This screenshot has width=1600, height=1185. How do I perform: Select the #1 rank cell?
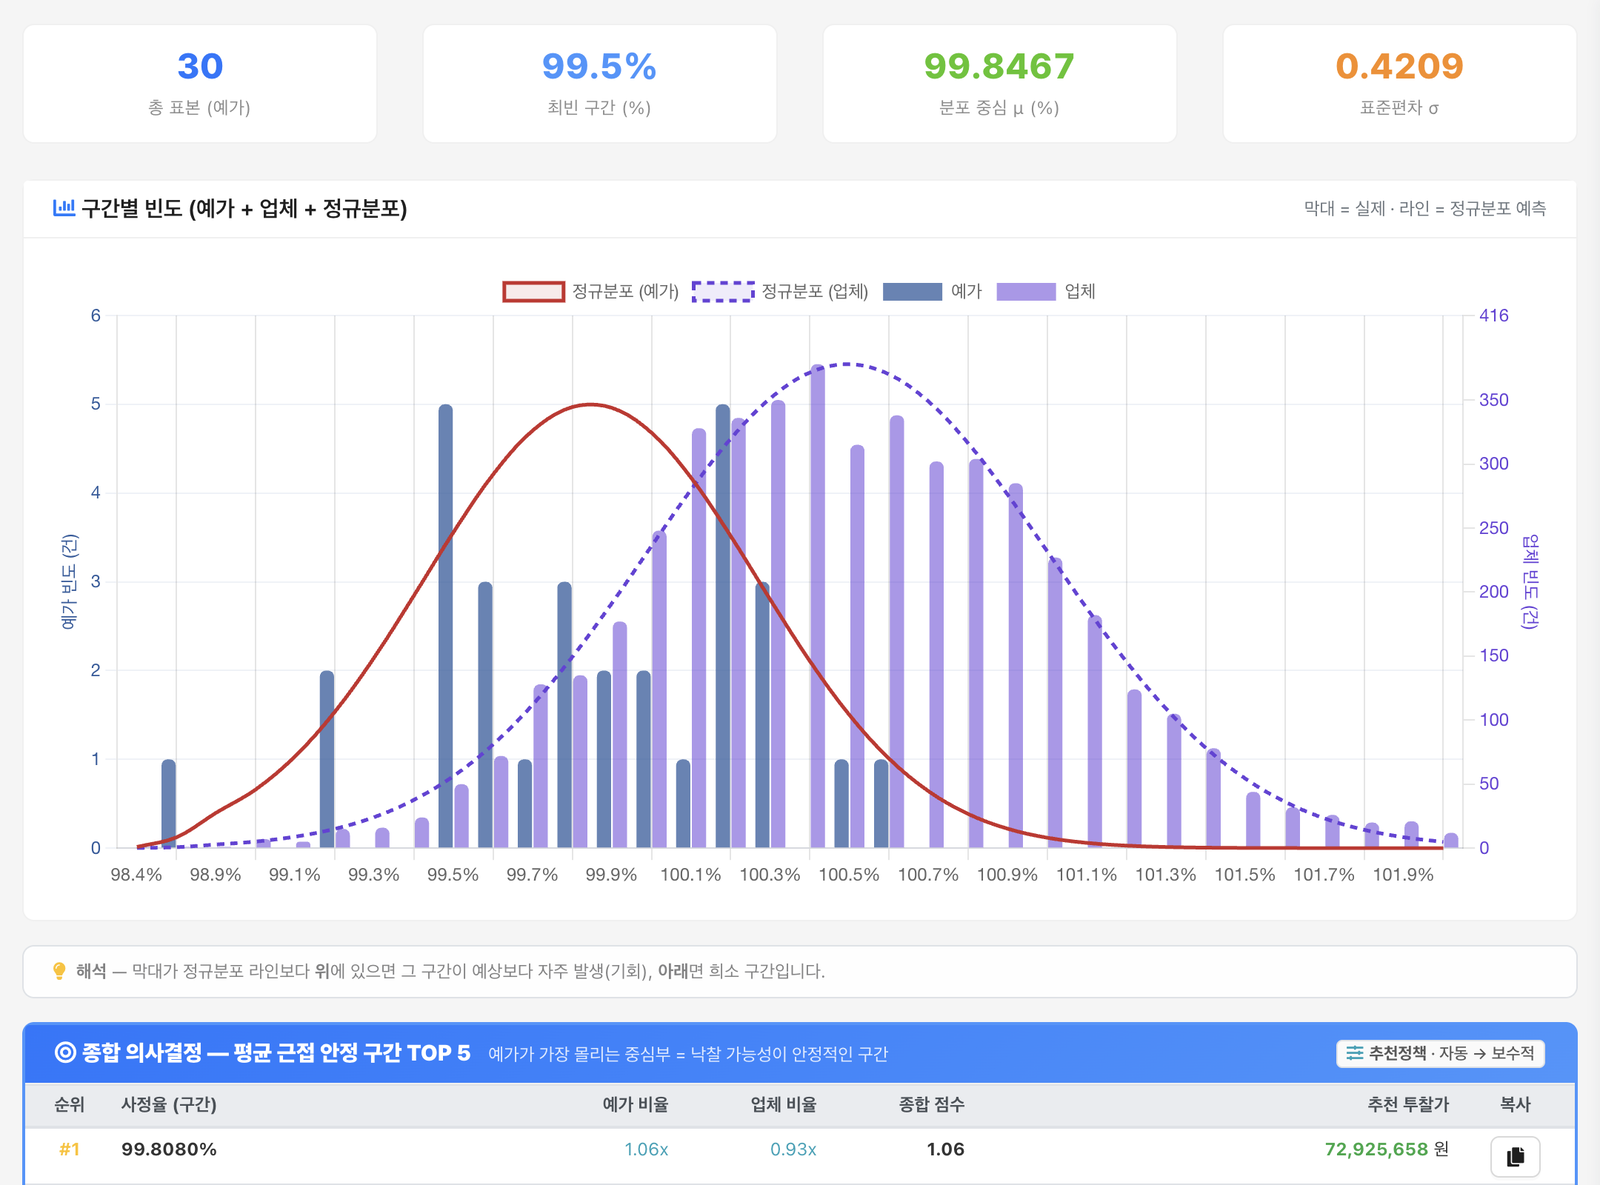pyautogui.click(x=69, y=1150)
